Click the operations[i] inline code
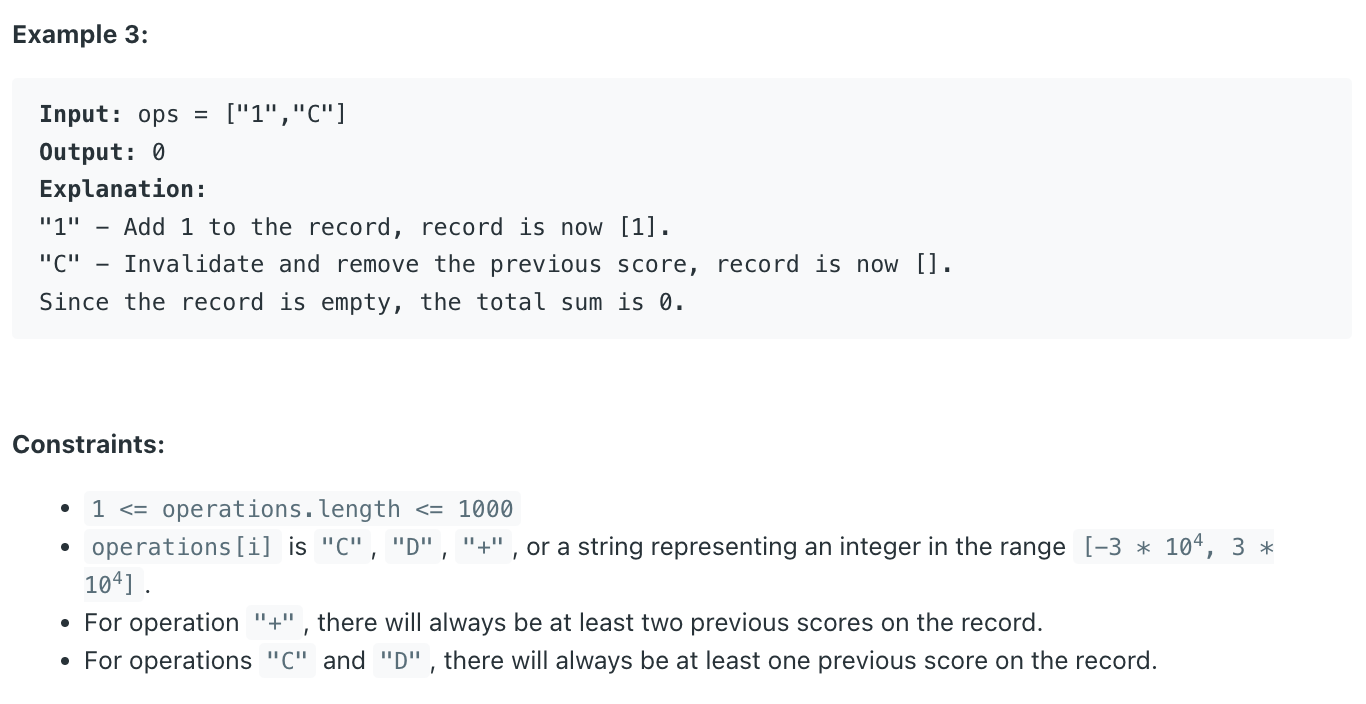The height and width of the screenshot is (704, 1366). [x=181, y=547]
